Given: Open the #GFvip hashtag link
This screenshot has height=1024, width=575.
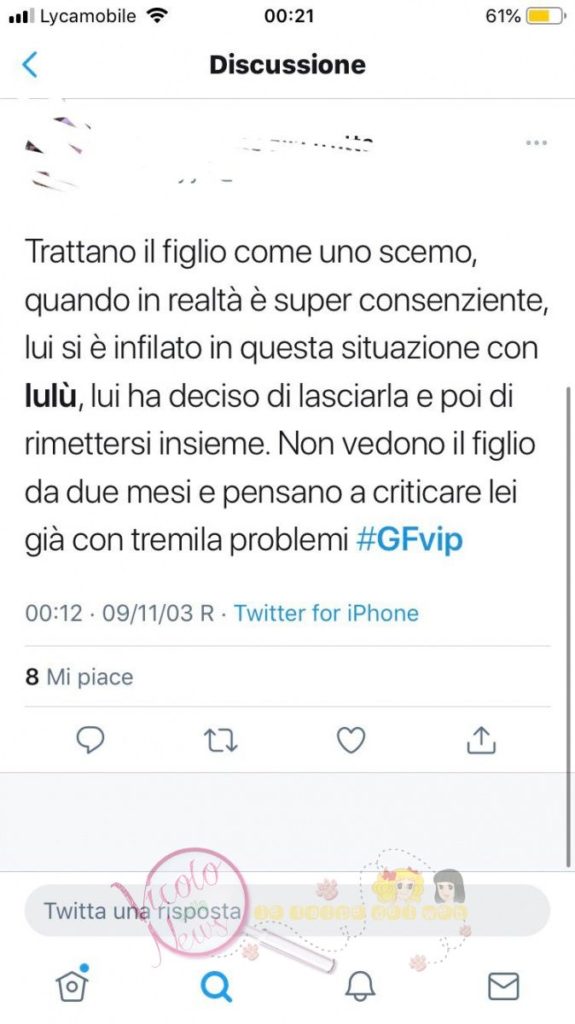Looking at the screenshot, I should [x=410, y=541].
